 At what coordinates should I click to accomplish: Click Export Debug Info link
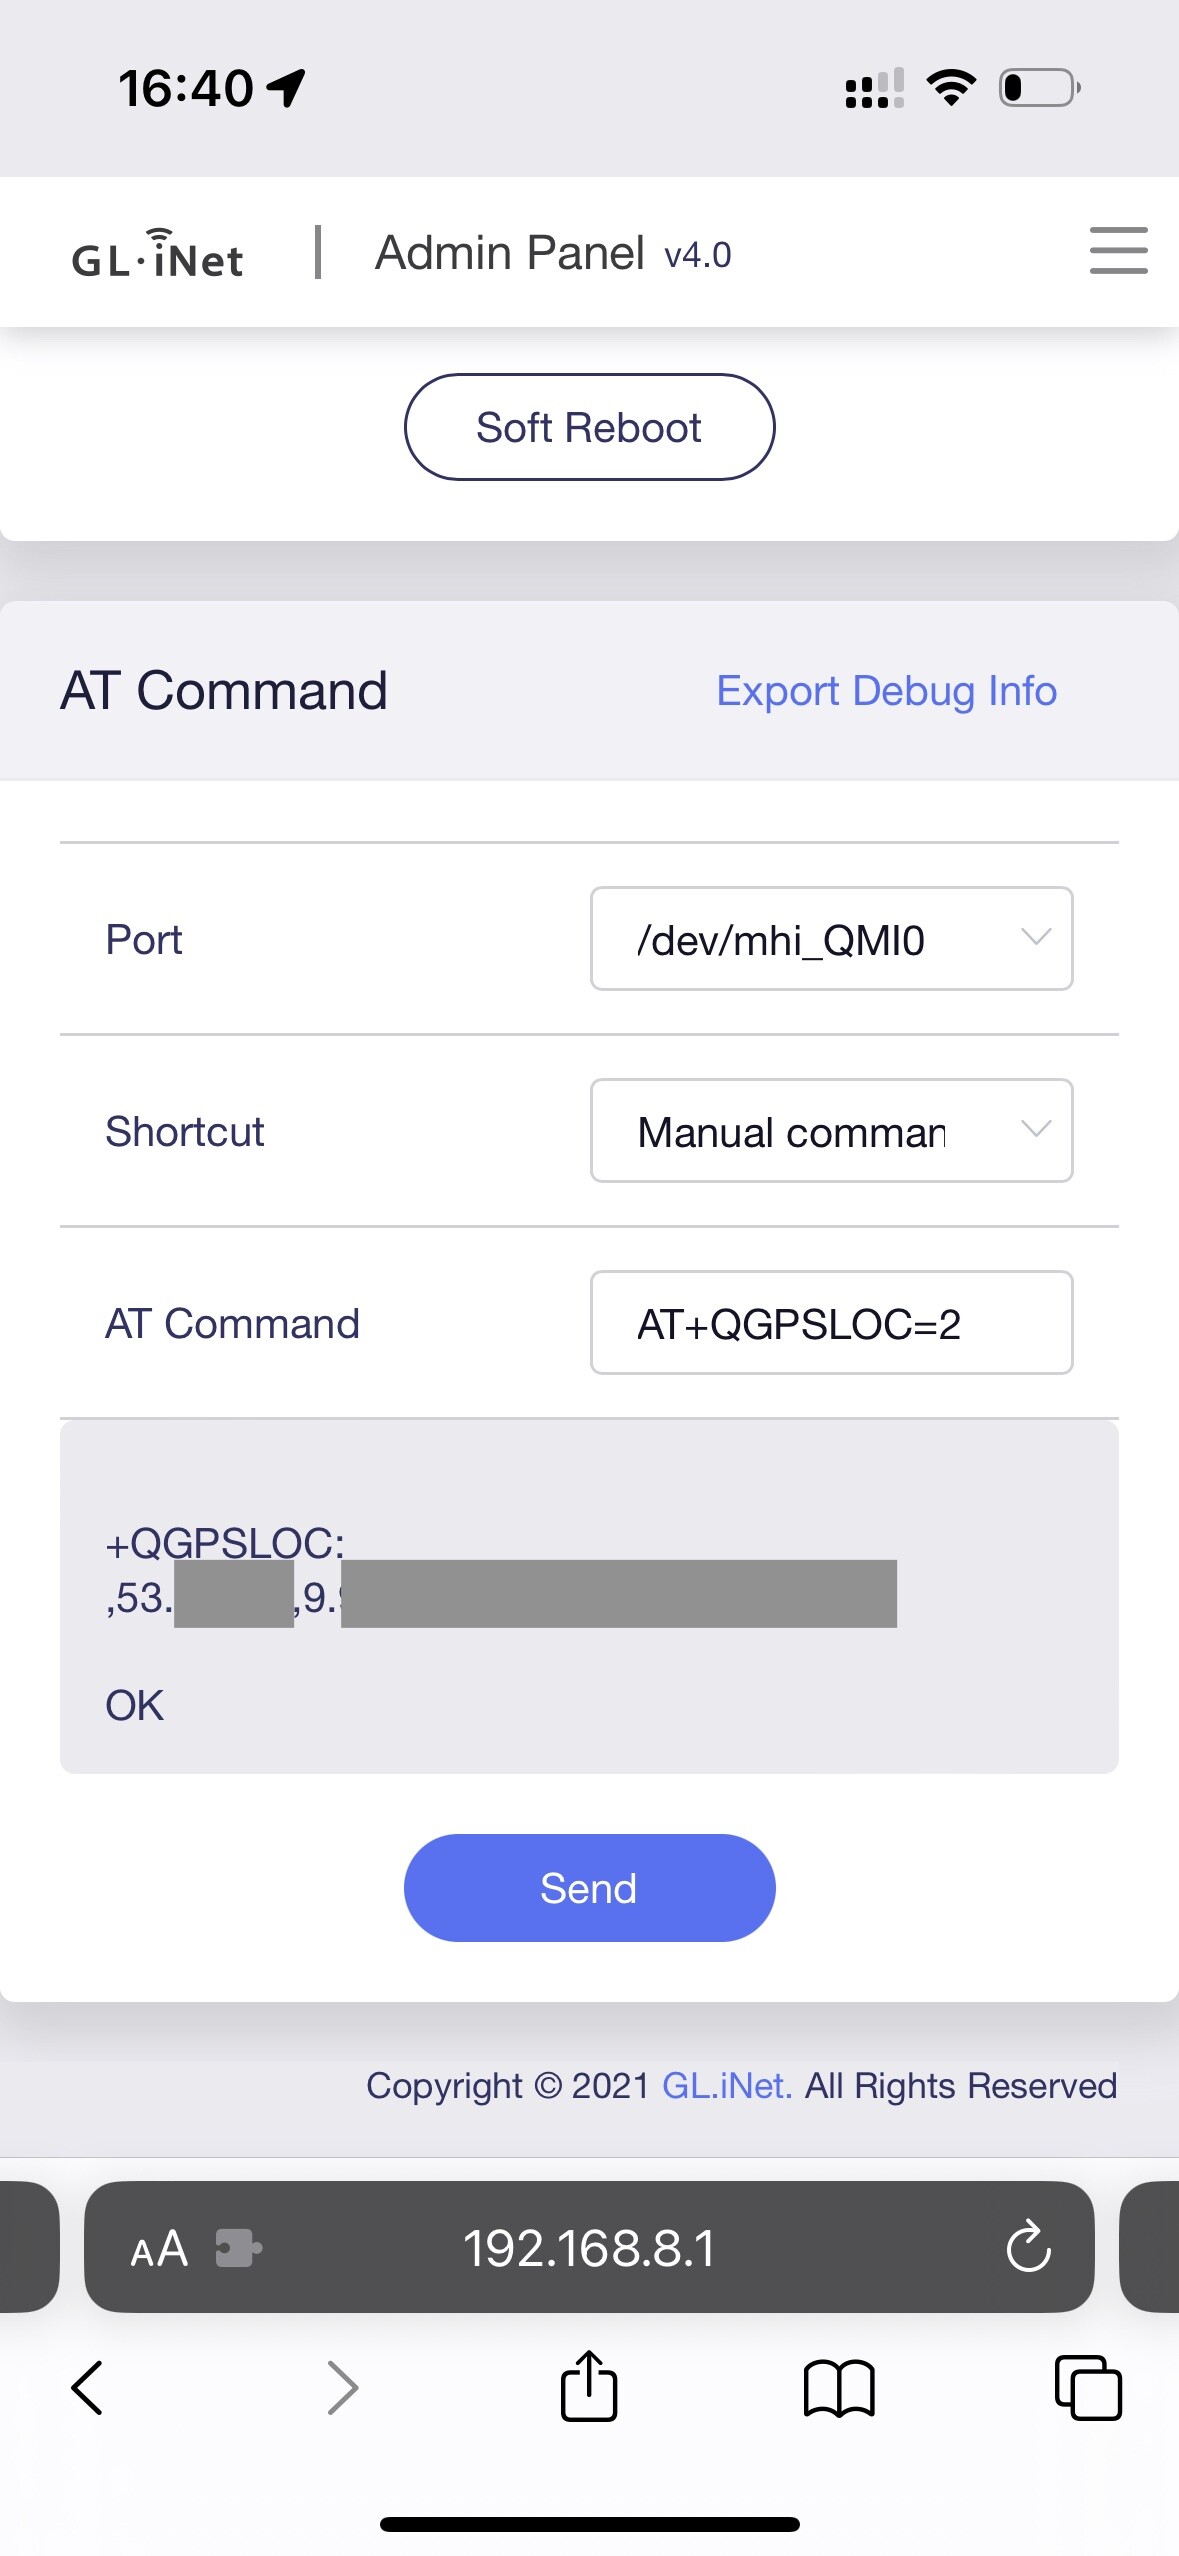click(886, 691)
